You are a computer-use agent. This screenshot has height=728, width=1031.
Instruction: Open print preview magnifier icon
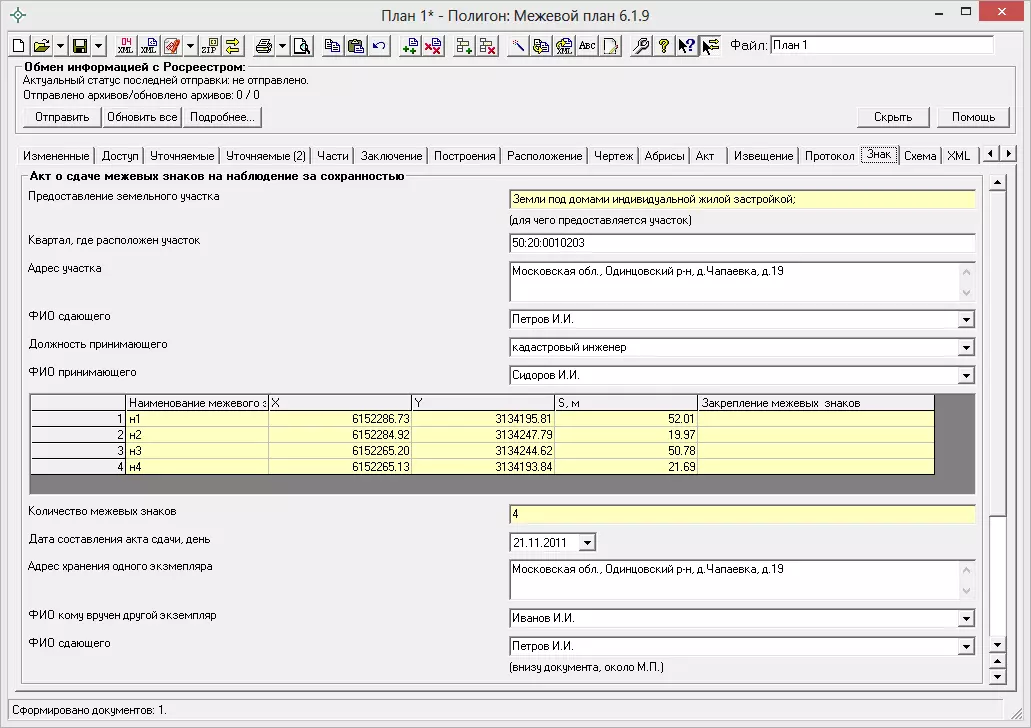[x=302, y=45]
